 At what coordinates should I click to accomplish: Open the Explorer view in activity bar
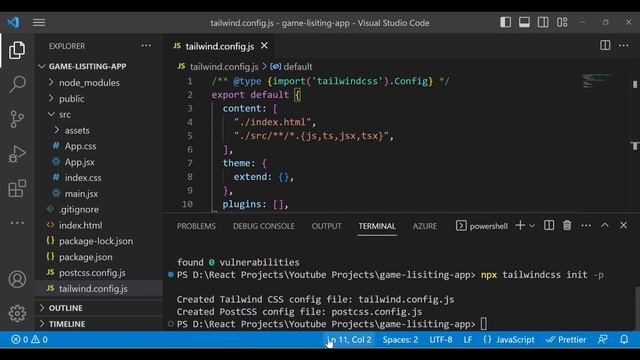[17, 50]
